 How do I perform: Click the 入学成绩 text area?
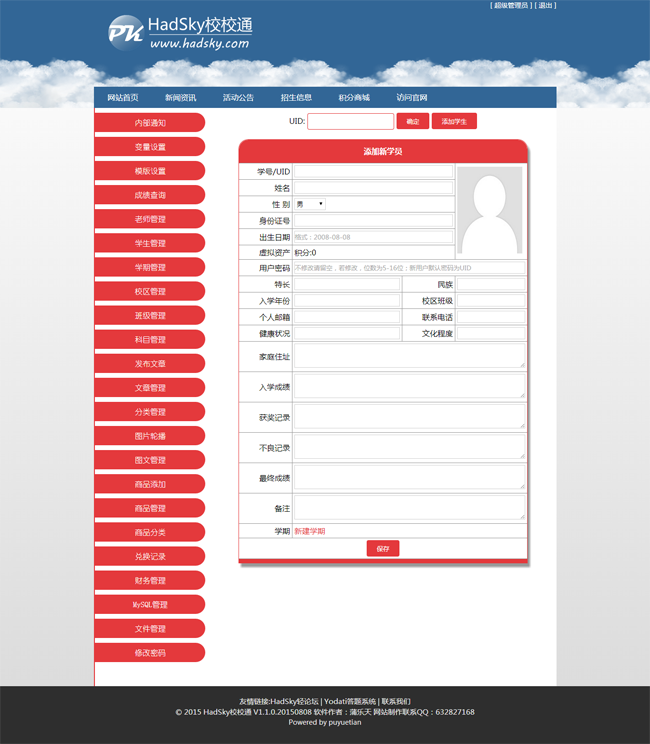tap(410, 386)
